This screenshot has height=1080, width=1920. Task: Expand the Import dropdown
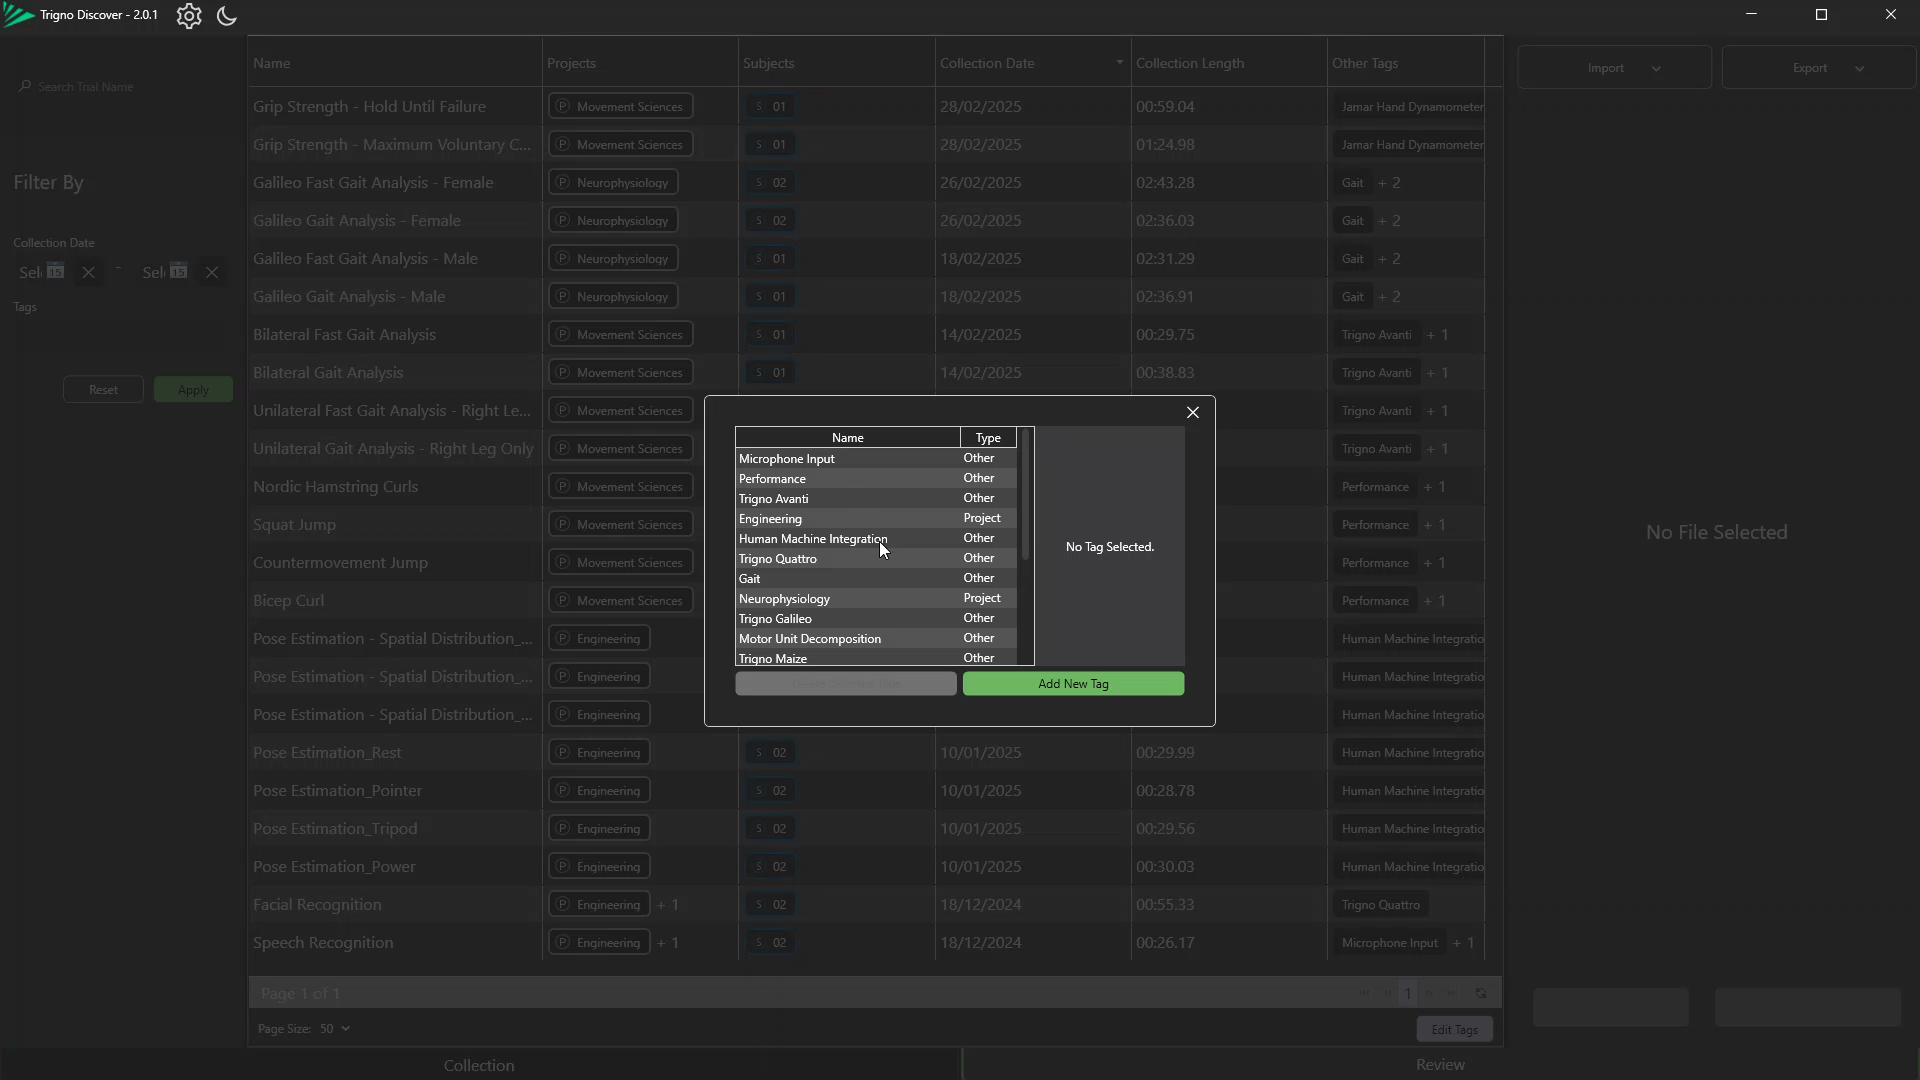[1614, 68]
